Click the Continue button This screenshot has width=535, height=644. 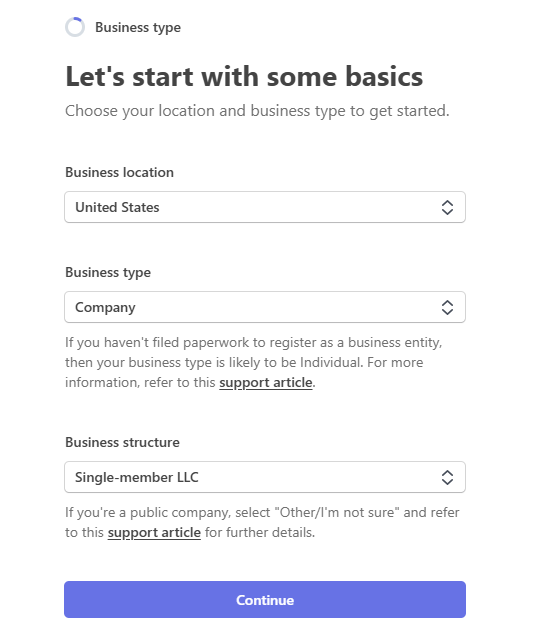click(265, 600)
